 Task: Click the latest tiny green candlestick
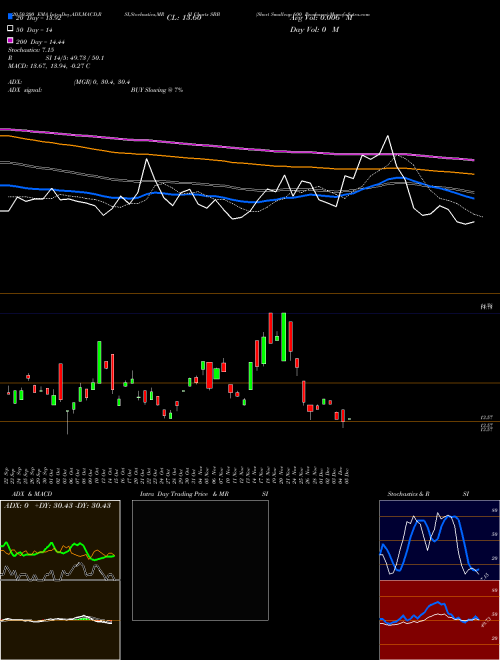(x=349, y=419)
